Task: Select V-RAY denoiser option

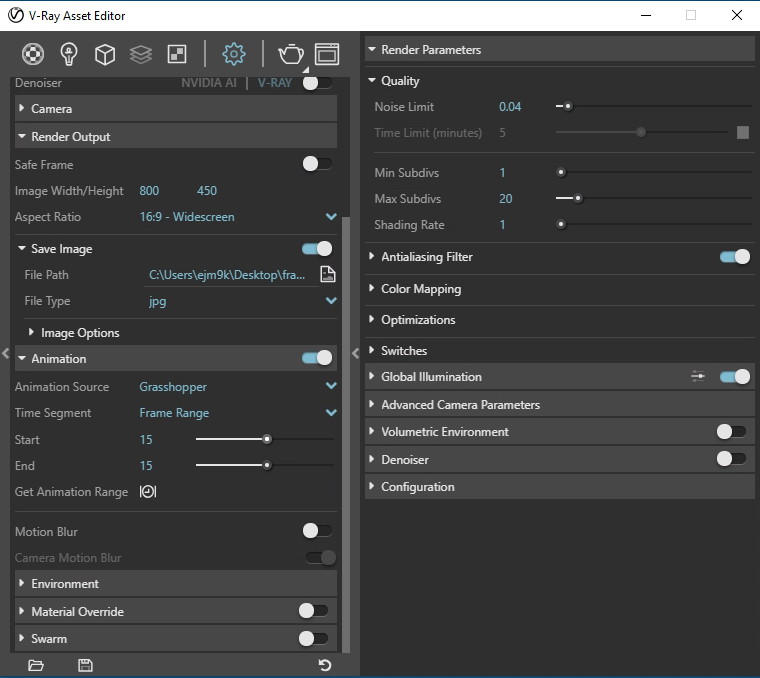Action: [274, 83]
